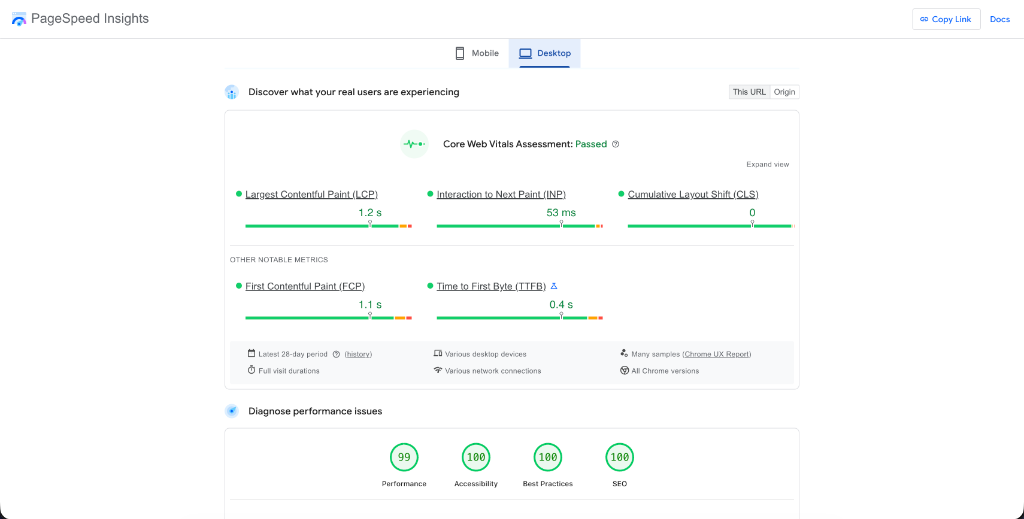Select the Desktop tab
Image resolution: width=1024 pixels, height=519 pixels.
click(545, 54)
